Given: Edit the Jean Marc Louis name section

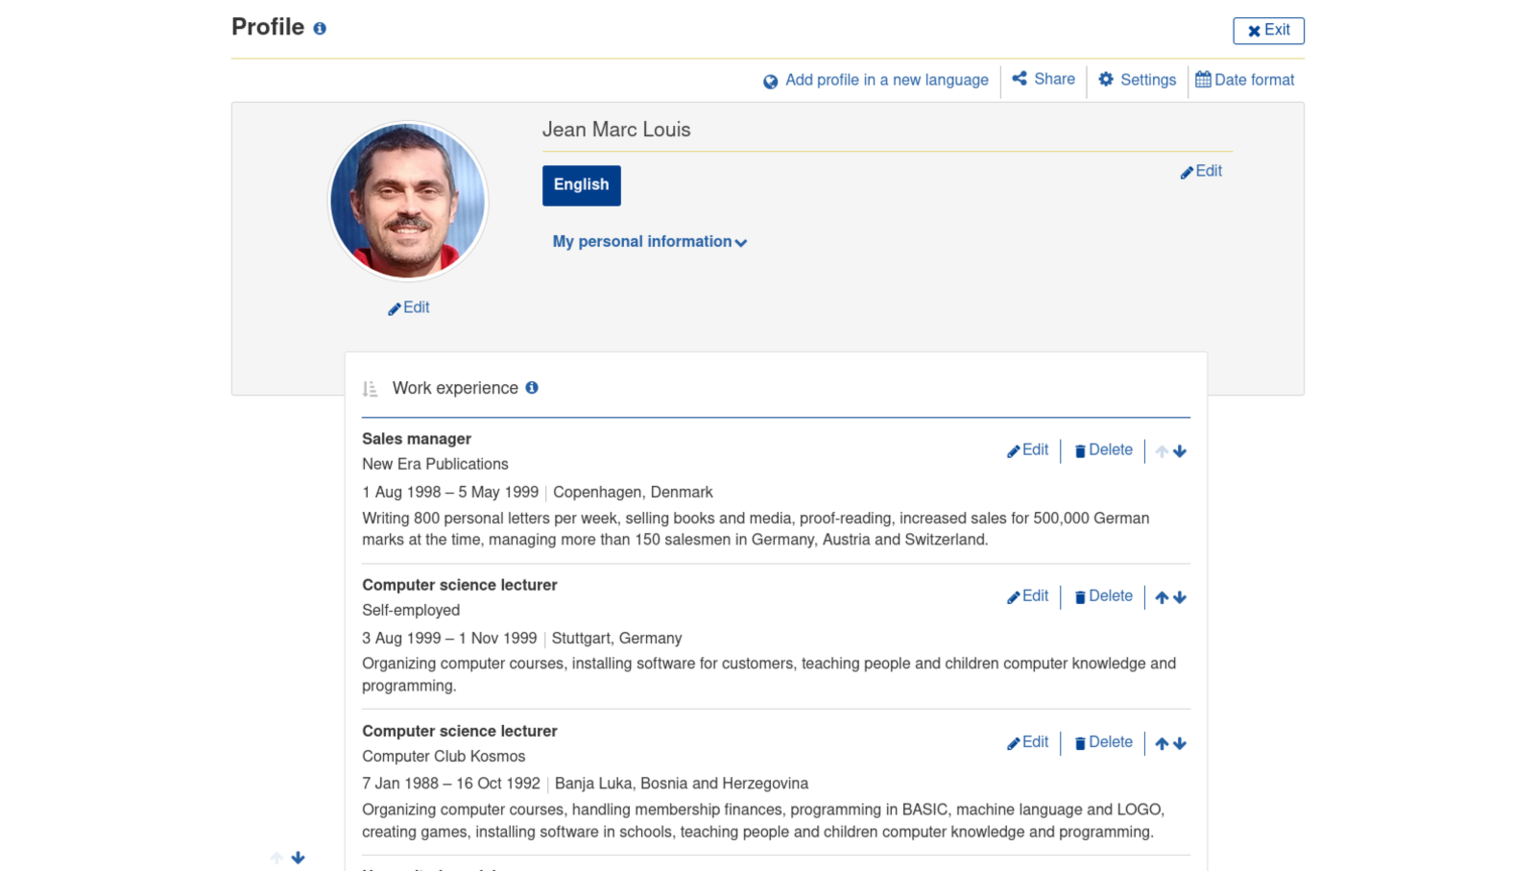Looking at the screenshot, I should [1201, 171].
